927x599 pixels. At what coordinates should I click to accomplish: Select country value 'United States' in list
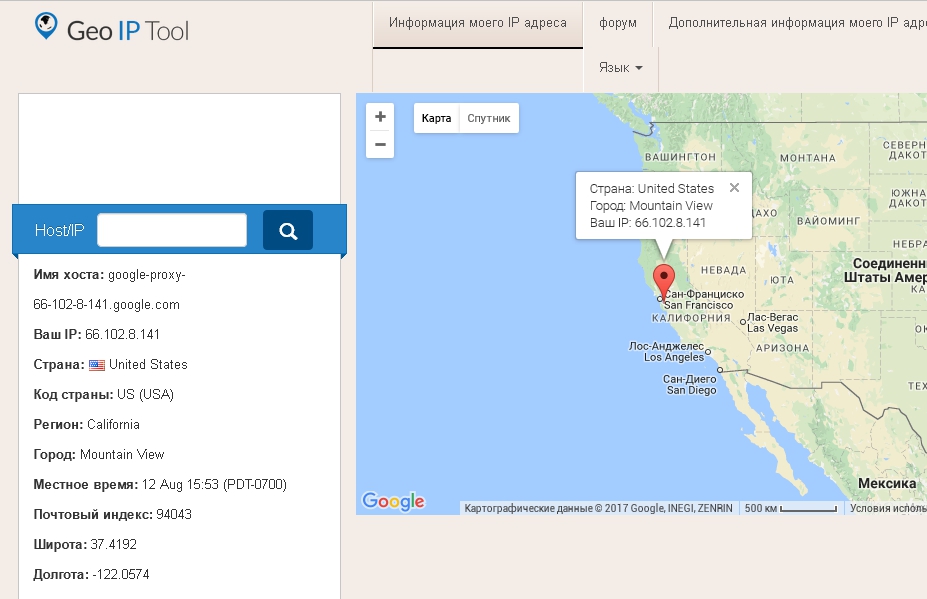148,365
